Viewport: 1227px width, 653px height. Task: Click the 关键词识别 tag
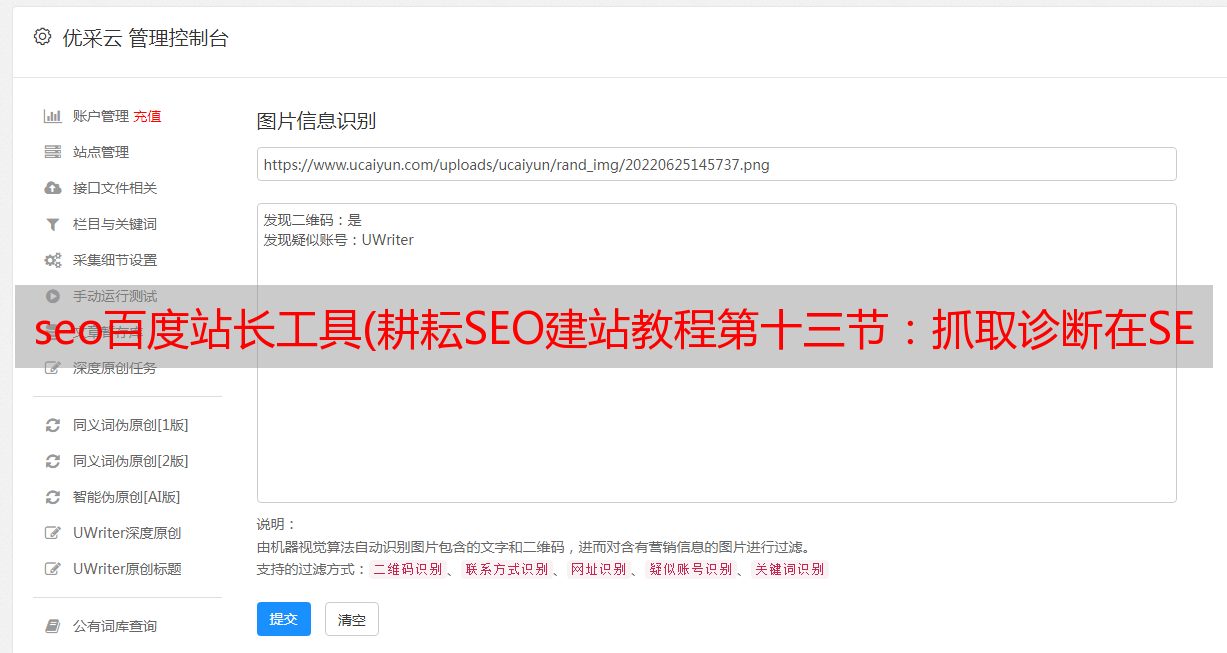coord(790,569)
